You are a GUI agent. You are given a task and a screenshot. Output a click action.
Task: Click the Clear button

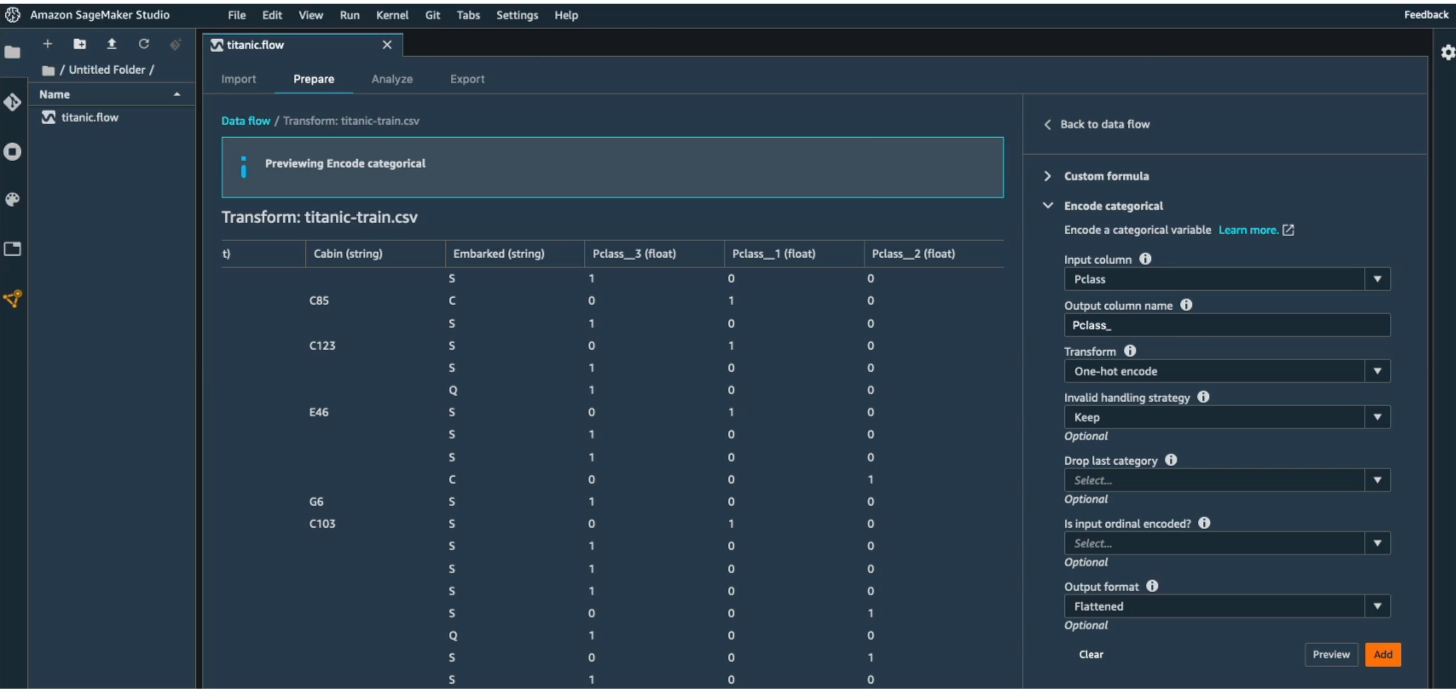click(1091, 655)
